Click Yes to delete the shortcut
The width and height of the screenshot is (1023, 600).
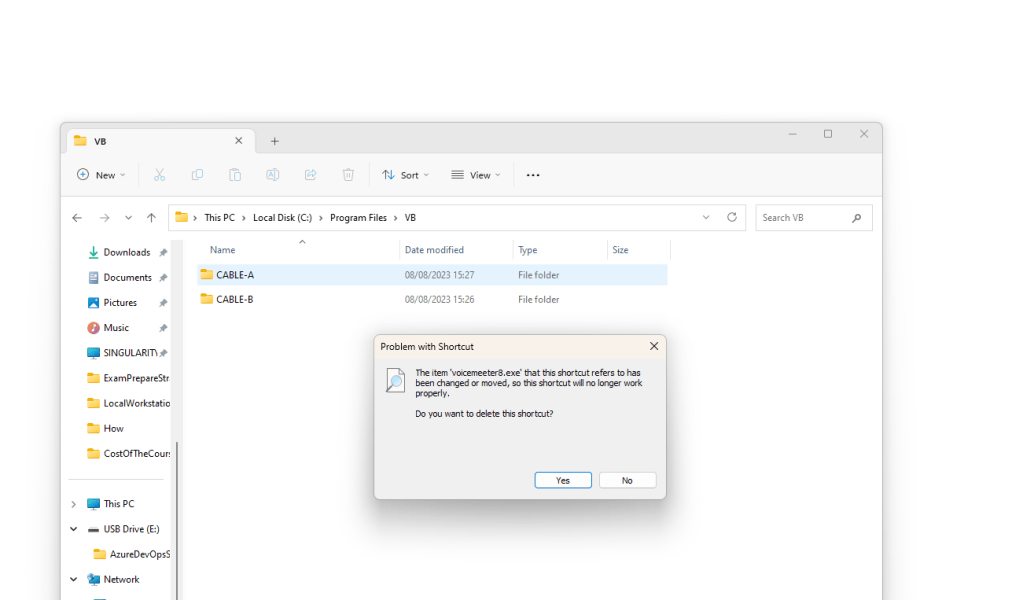click(563, 480)
